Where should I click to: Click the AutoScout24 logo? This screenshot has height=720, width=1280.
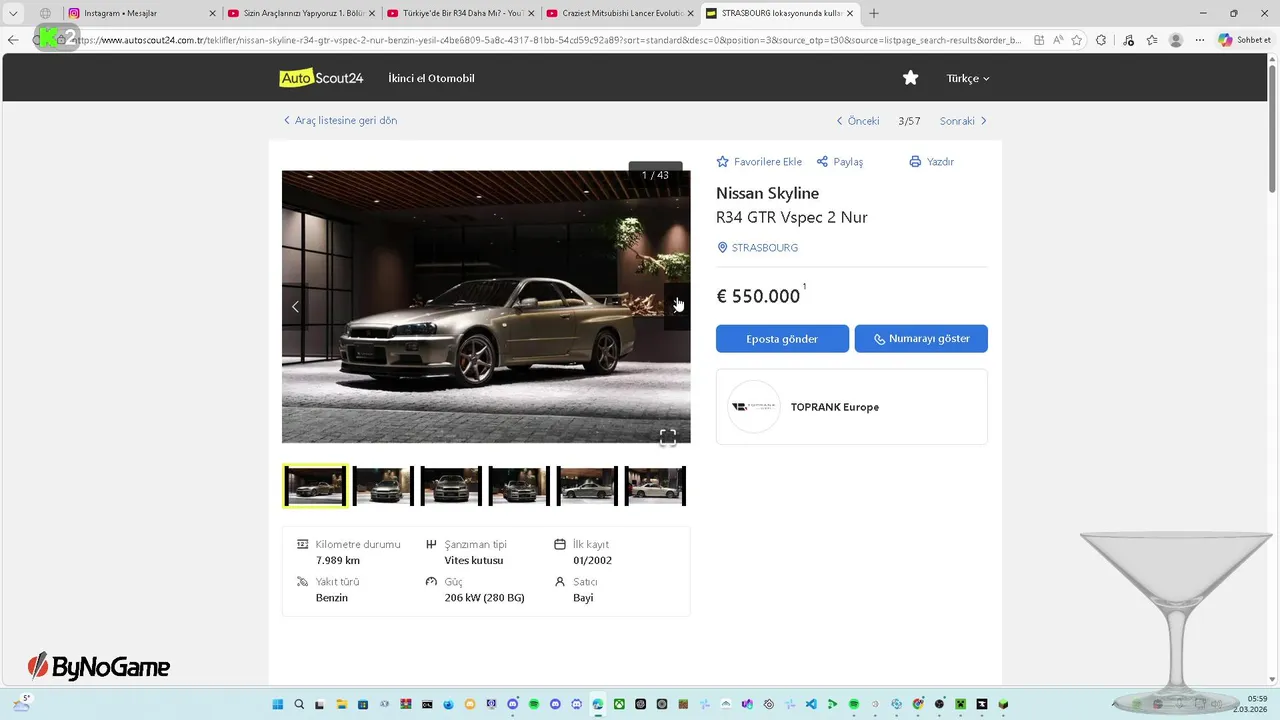click(321, 78)
